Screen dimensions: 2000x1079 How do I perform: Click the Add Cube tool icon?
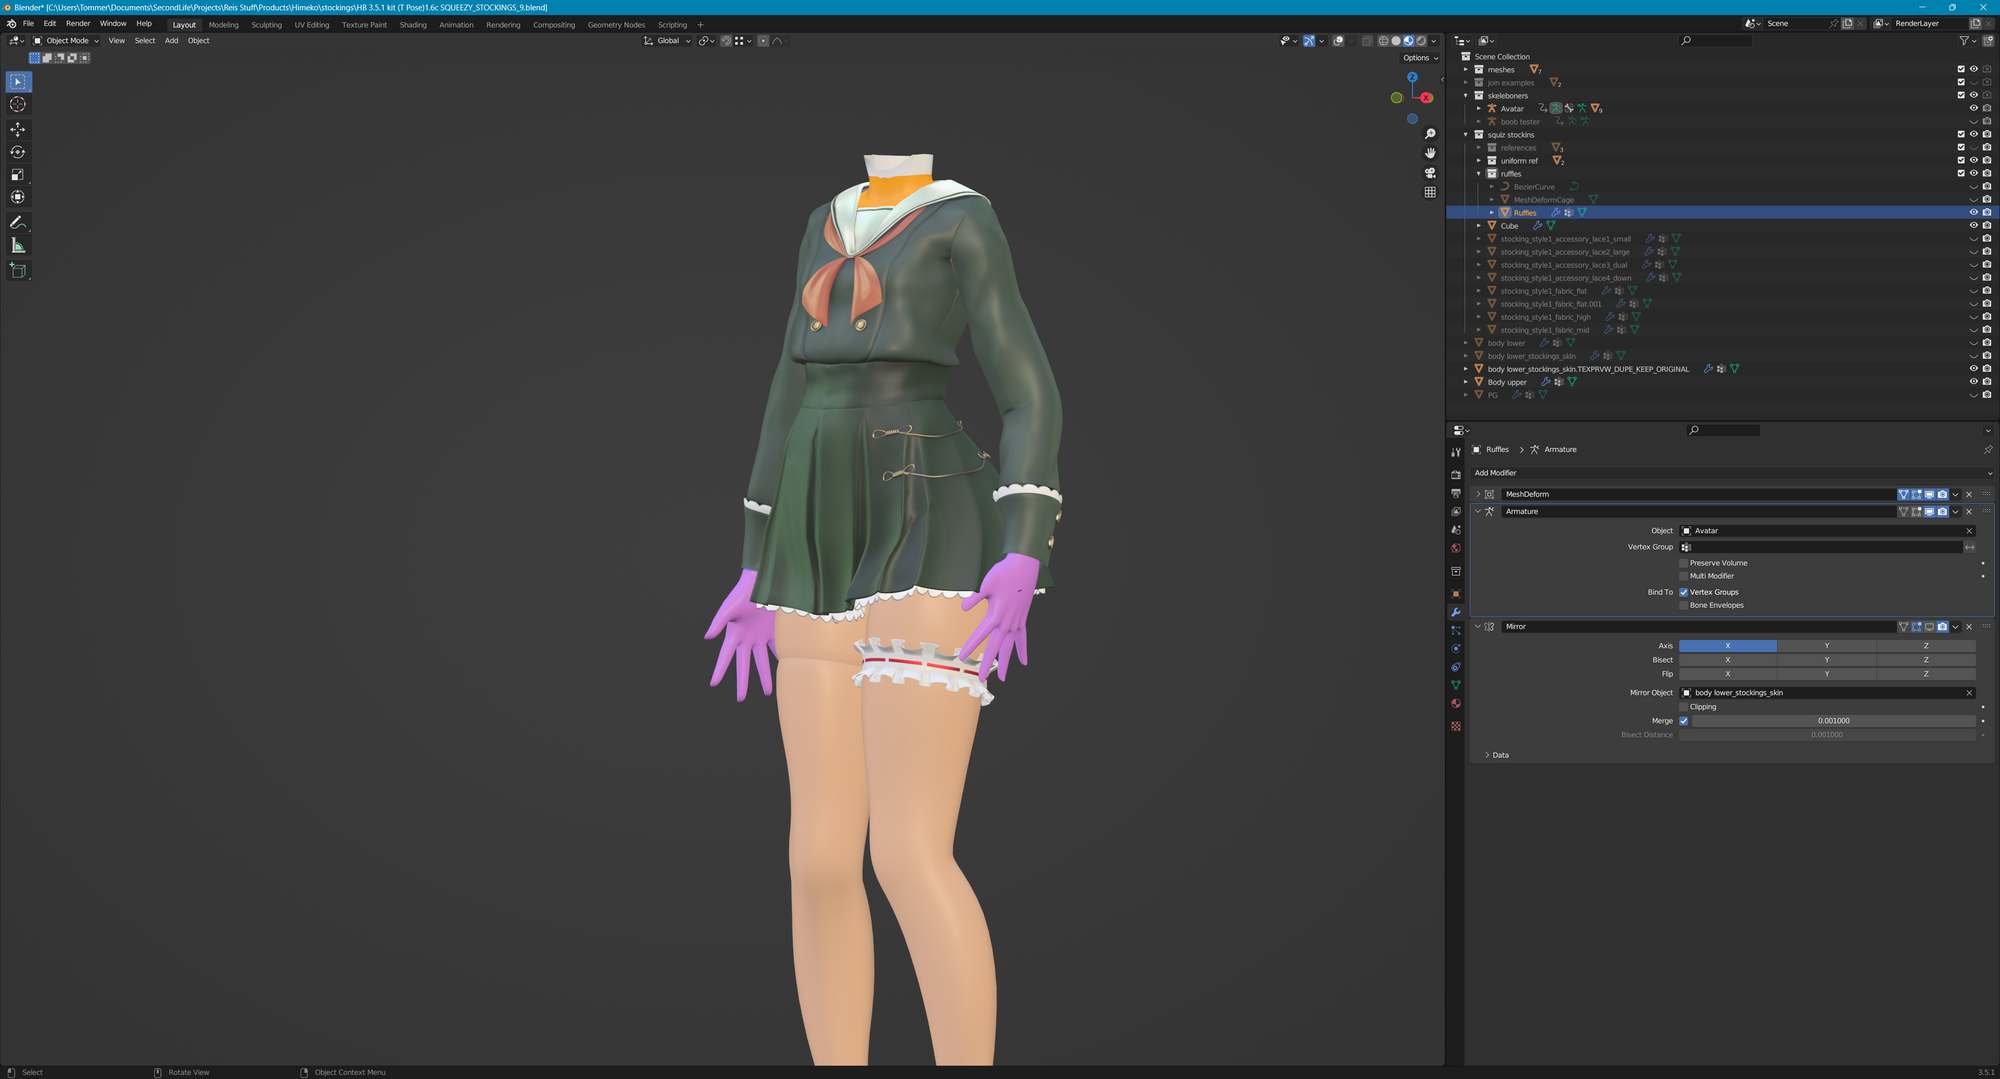click(18, 270)
